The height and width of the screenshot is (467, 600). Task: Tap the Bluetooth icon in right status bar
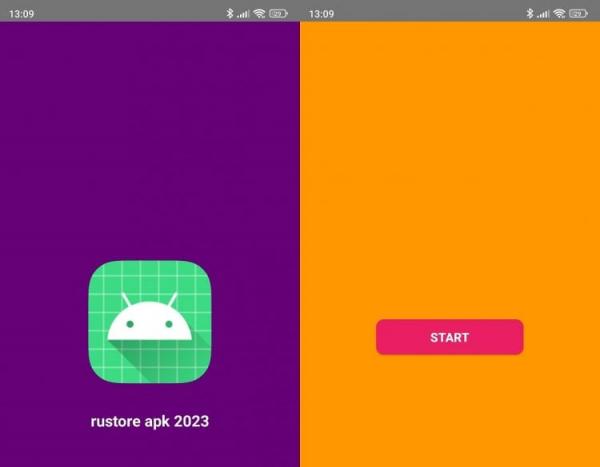530,13
